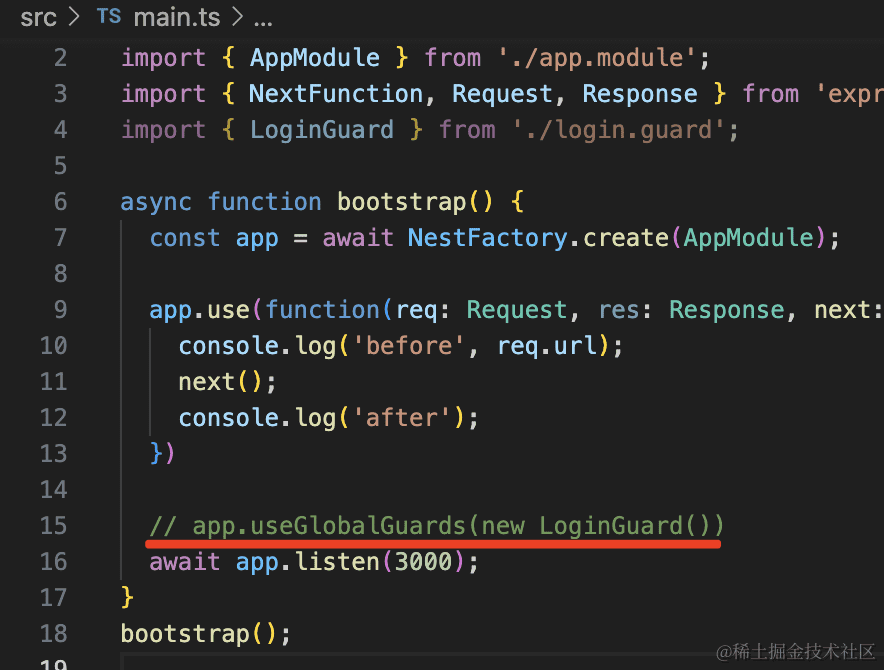Click line number 6 in gutter
The height and width of the screenshot is (670, 884).
(x=60, y=201)
